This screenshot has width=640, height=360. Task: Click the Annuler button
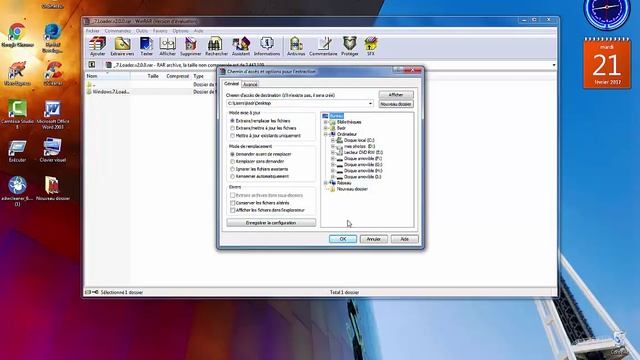pos(373,239)
